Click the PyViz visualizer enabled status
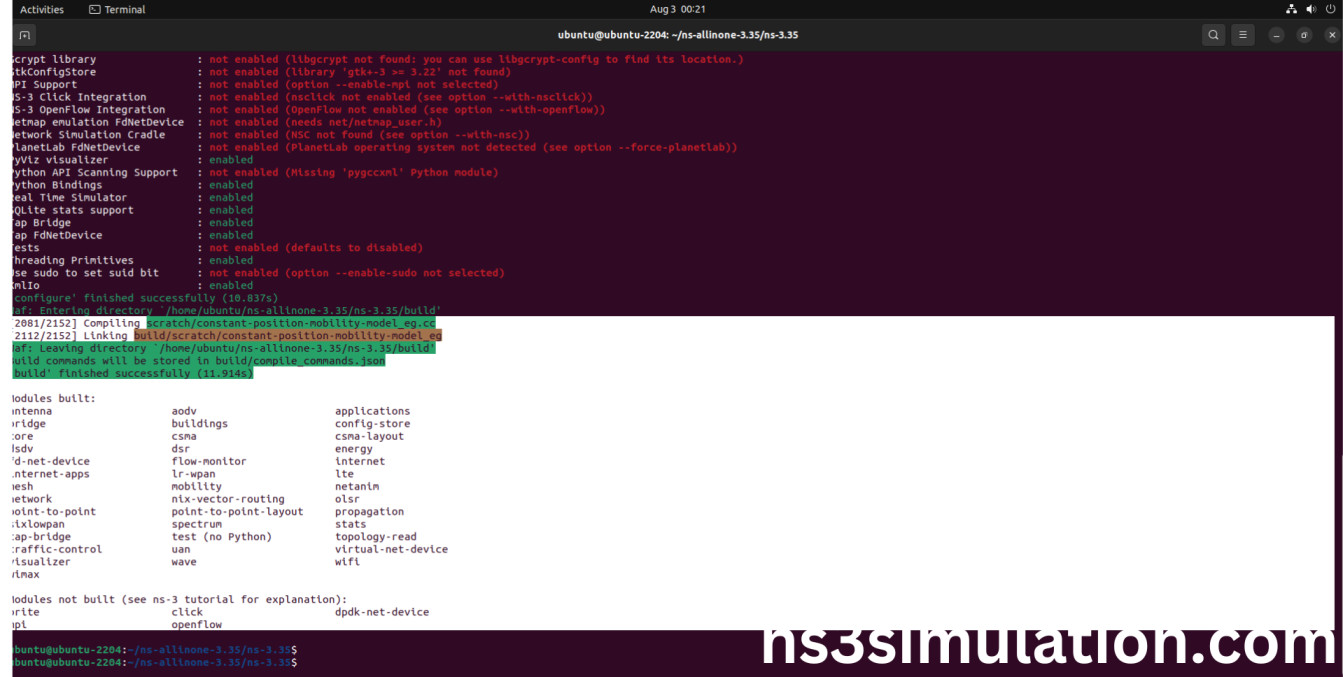Image resolution: width=1343 pixels, height=677 pixels. tap(231, 160)
